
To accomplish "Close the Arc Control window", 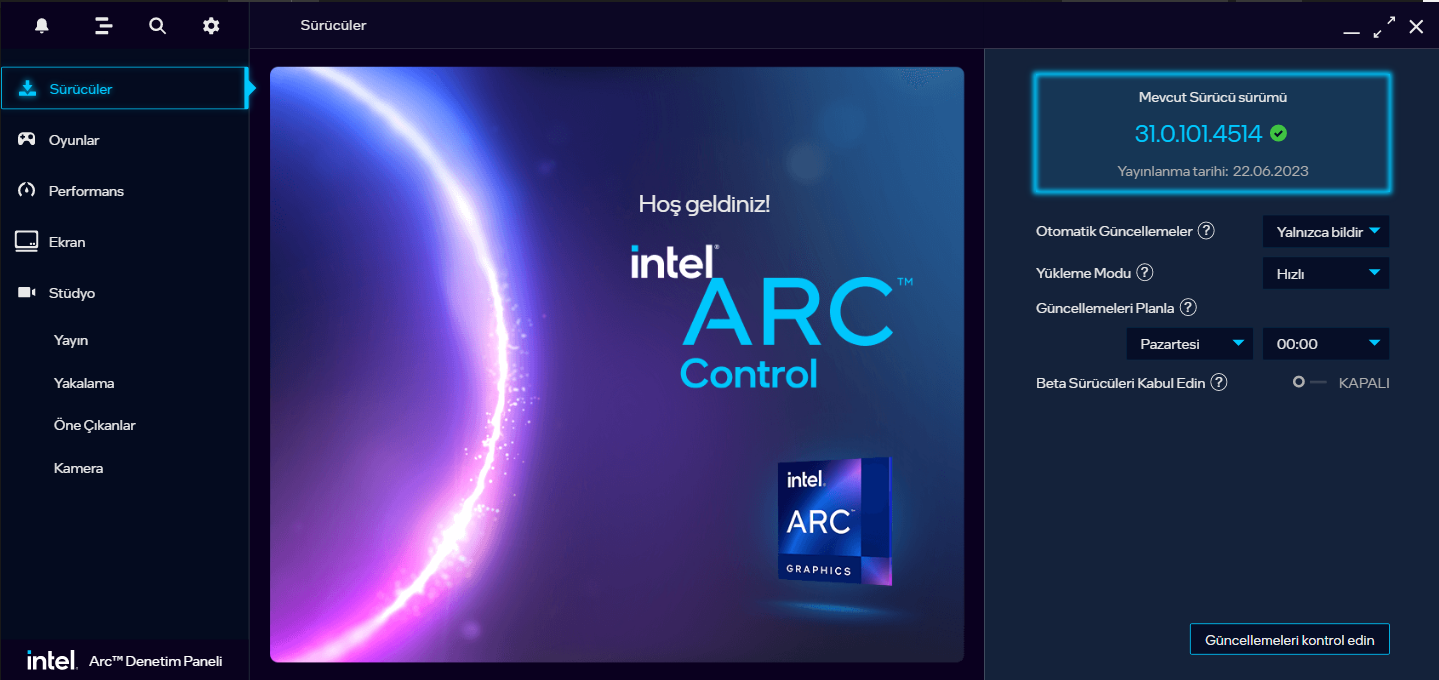I will point(1416,27).
